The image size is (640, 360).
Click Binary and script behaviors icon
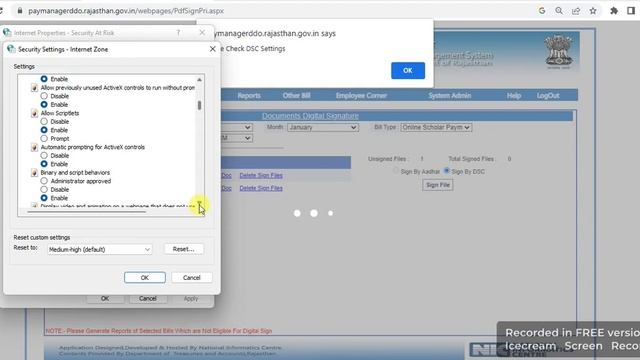34,173
